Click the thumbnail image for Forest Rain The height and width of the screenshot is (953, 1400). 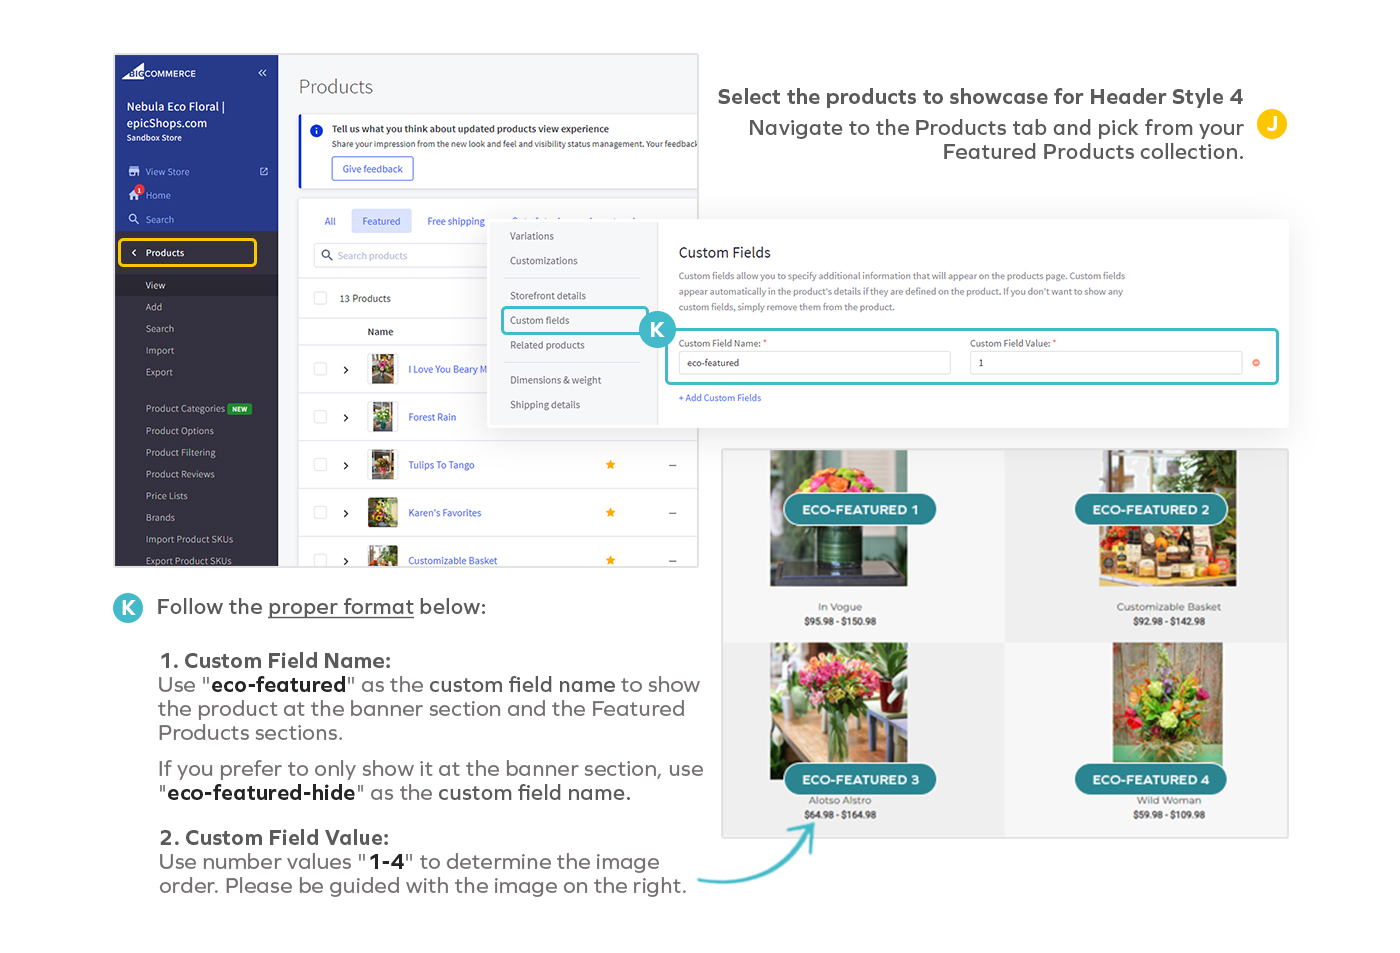[383, 416]
